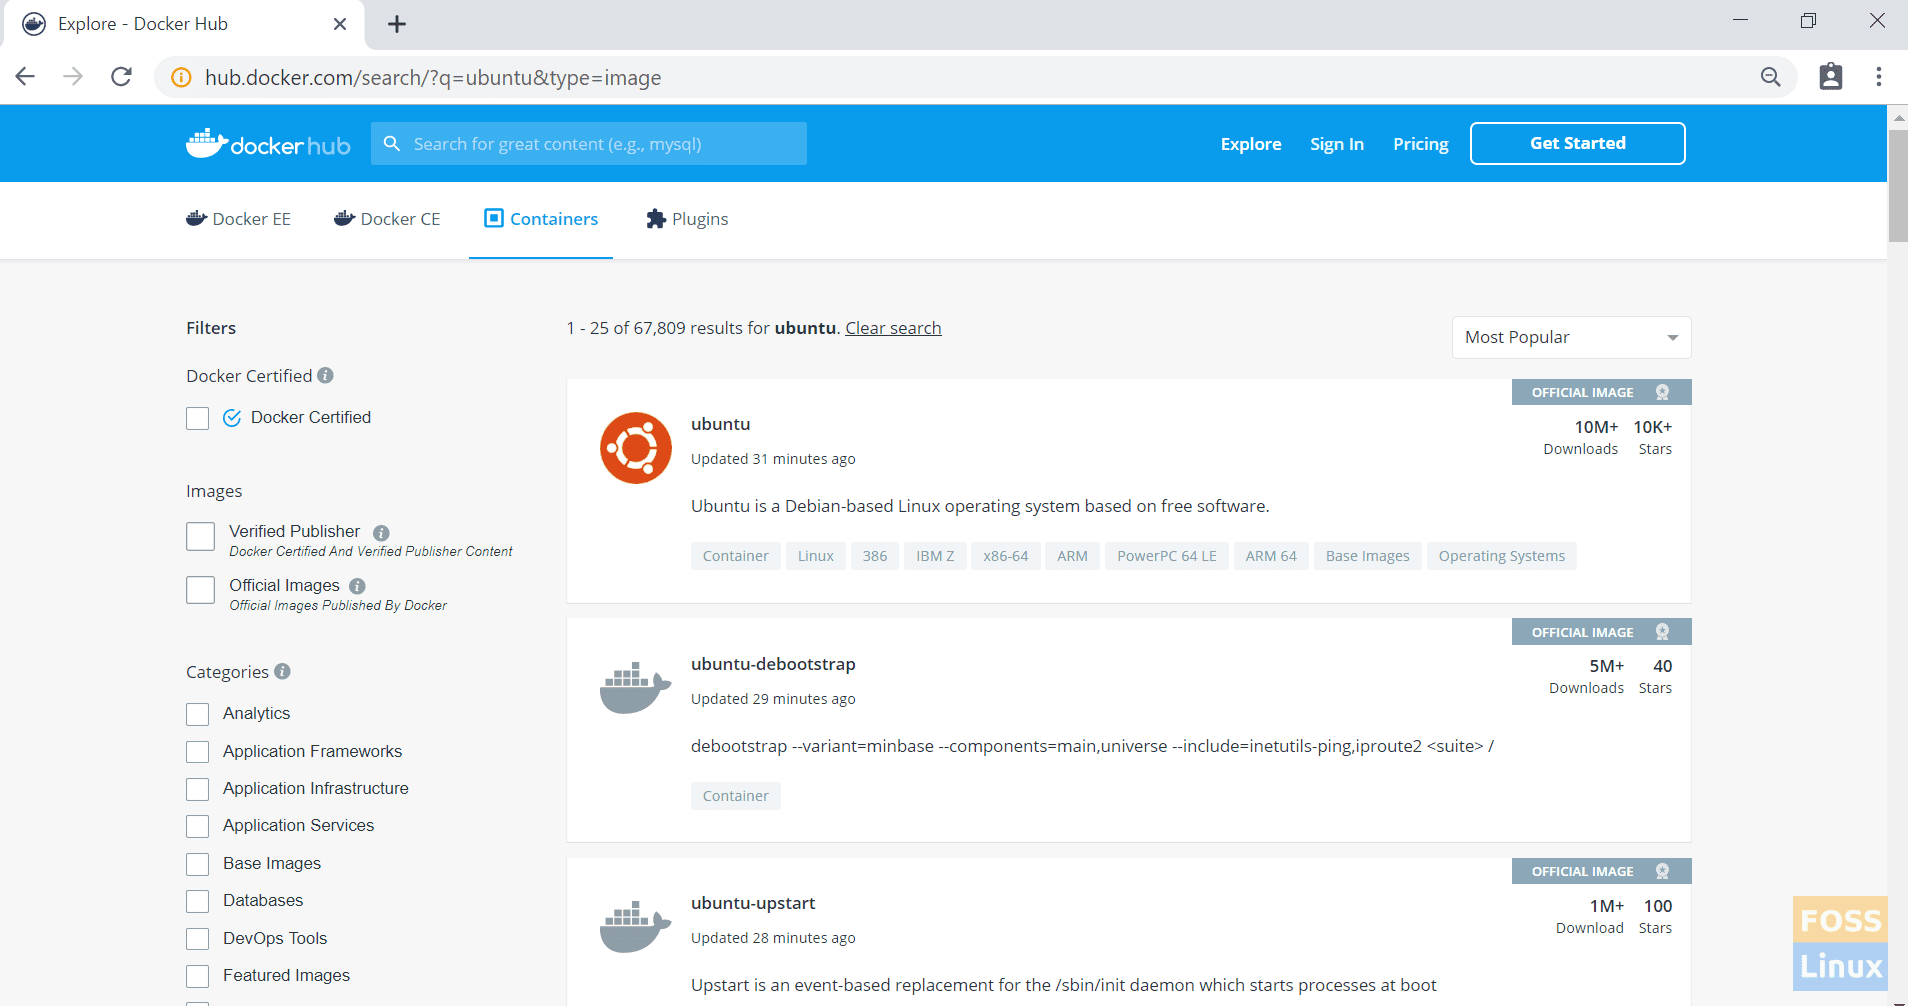Click the orange ubuntu logo
This screenshot has width=1908, height=1006.
pyautogui.click(x=636, y=448)
